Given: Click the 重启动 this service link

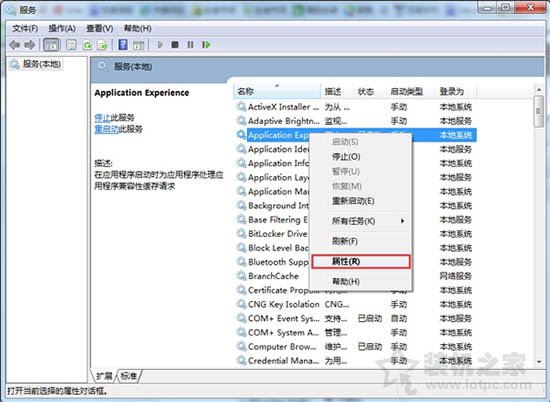Looking at the screenshot, I should [x=106, y=129].
